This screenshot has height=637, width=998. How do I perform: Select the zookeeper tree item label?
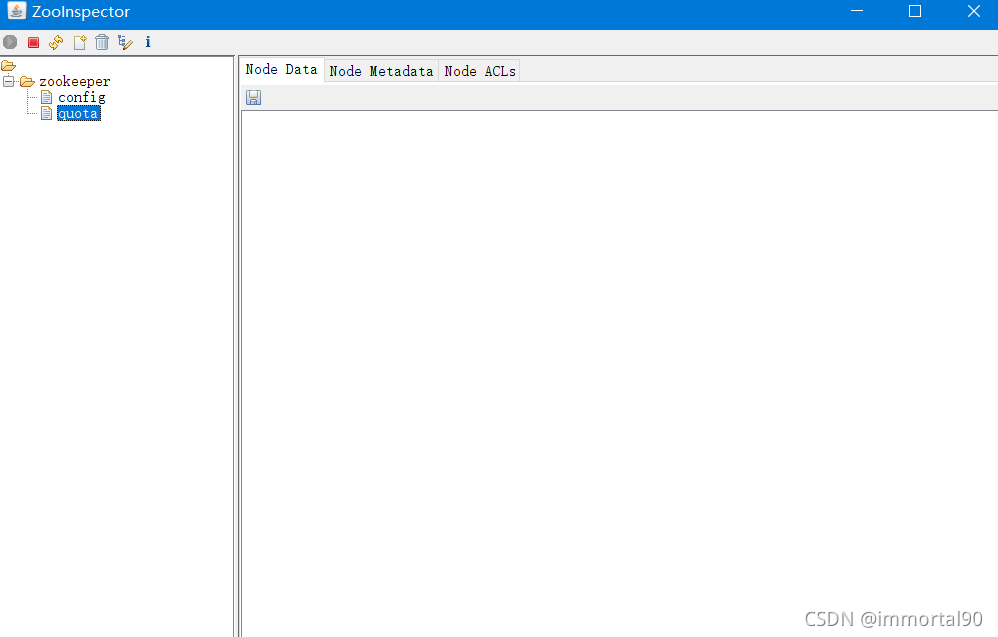74,81
